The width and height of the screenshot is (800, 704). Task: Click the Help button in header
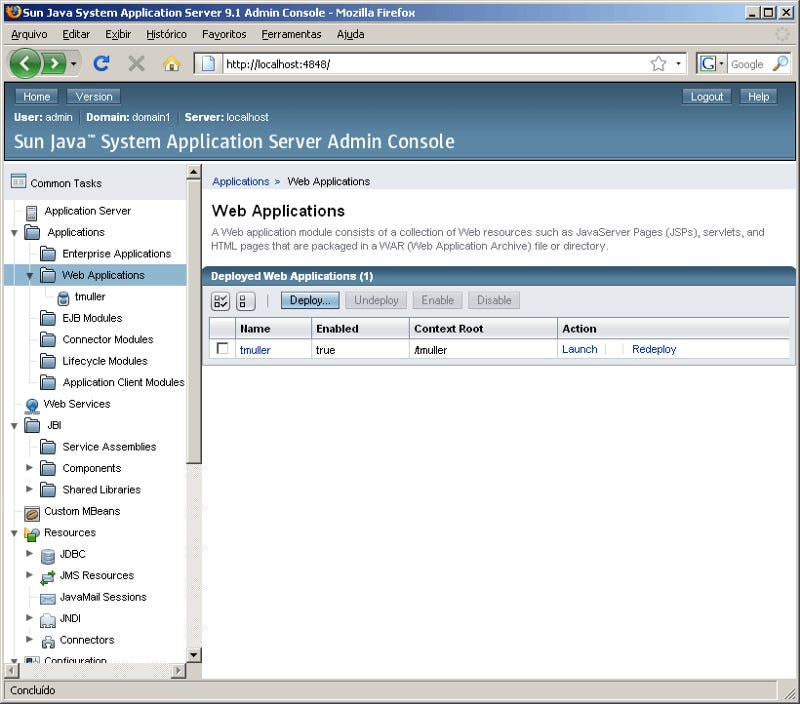758,97
